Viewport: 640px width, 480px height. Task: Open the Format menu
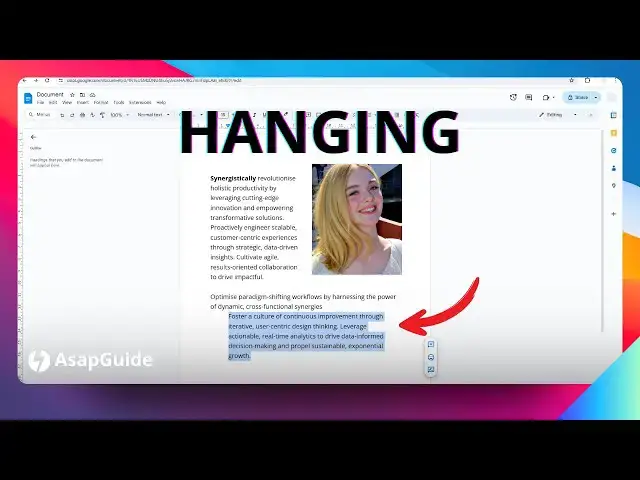pos(101,102)
